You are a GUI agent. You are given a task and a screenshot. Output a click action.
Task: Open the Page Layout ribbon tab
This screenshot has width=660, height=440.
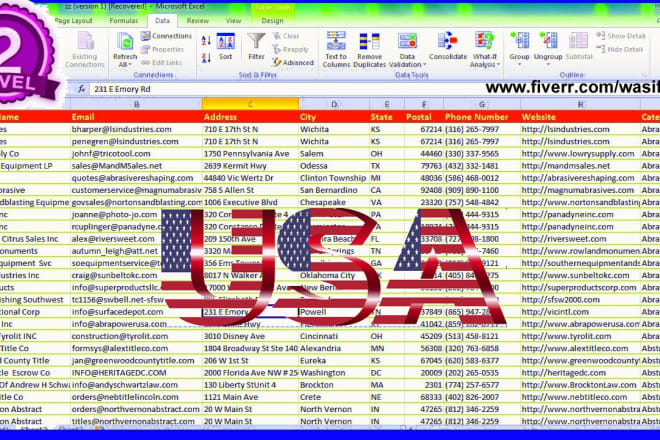pyautogui.click(x=74, y=20)
